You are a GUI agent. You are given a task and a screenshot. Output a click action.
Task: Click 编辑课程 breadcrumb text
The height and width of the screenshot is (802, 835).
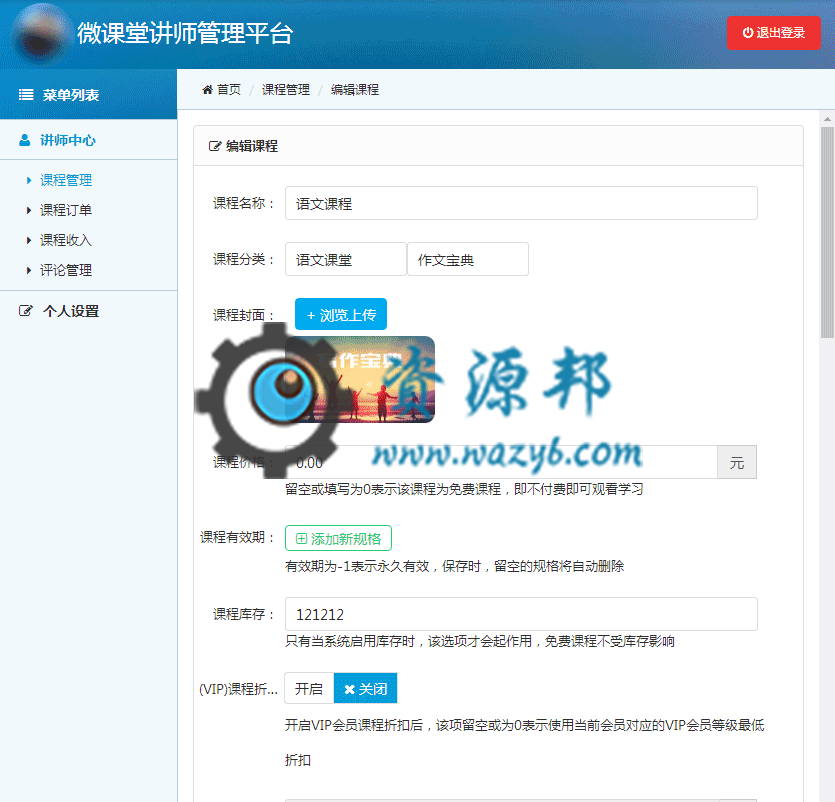pyautogui.click(x=355, y=89)
